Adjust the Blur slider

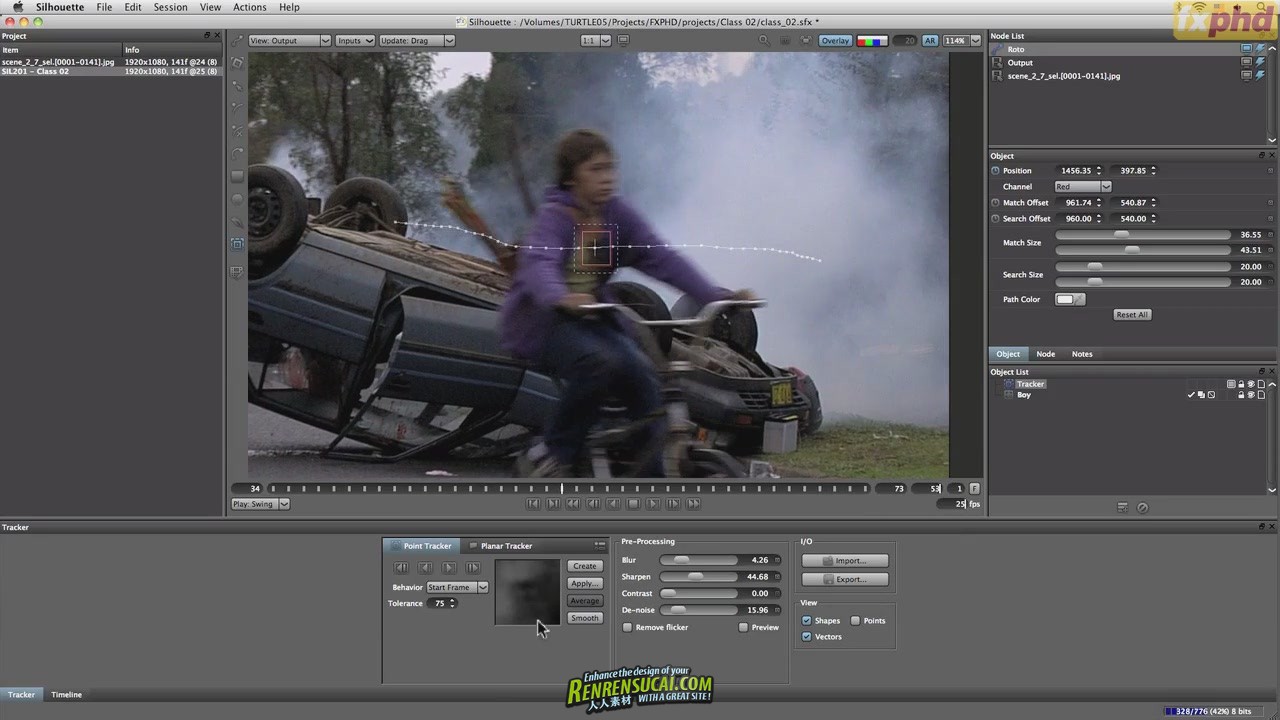(x=698, y=560)
